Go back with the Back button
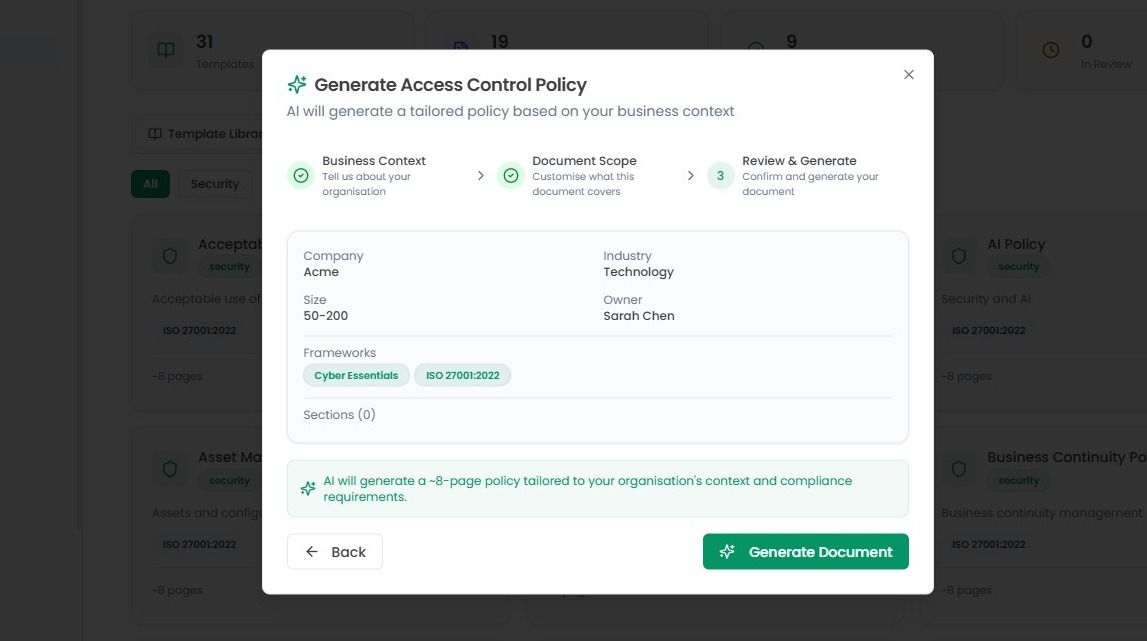The width and height of the screenshot is (1147, 641). tap(335, 552)
